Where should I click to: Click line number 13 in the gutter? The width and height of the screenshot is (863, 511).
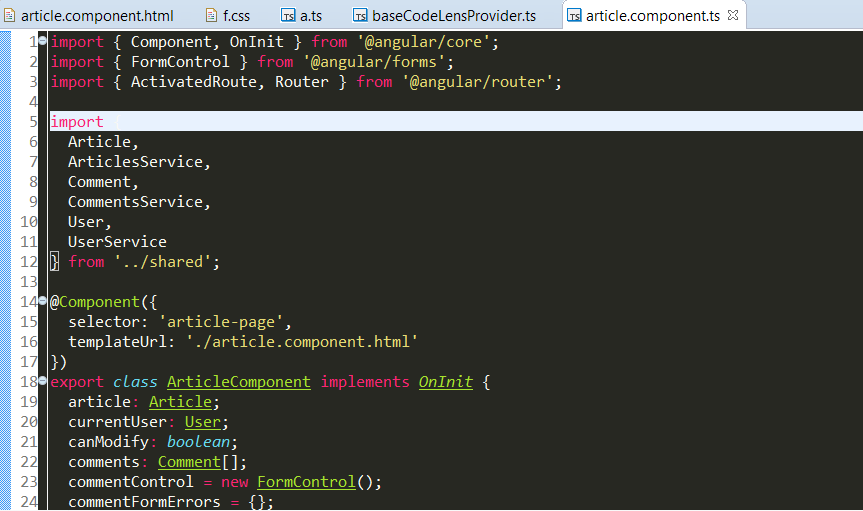(x=29, y=282)
